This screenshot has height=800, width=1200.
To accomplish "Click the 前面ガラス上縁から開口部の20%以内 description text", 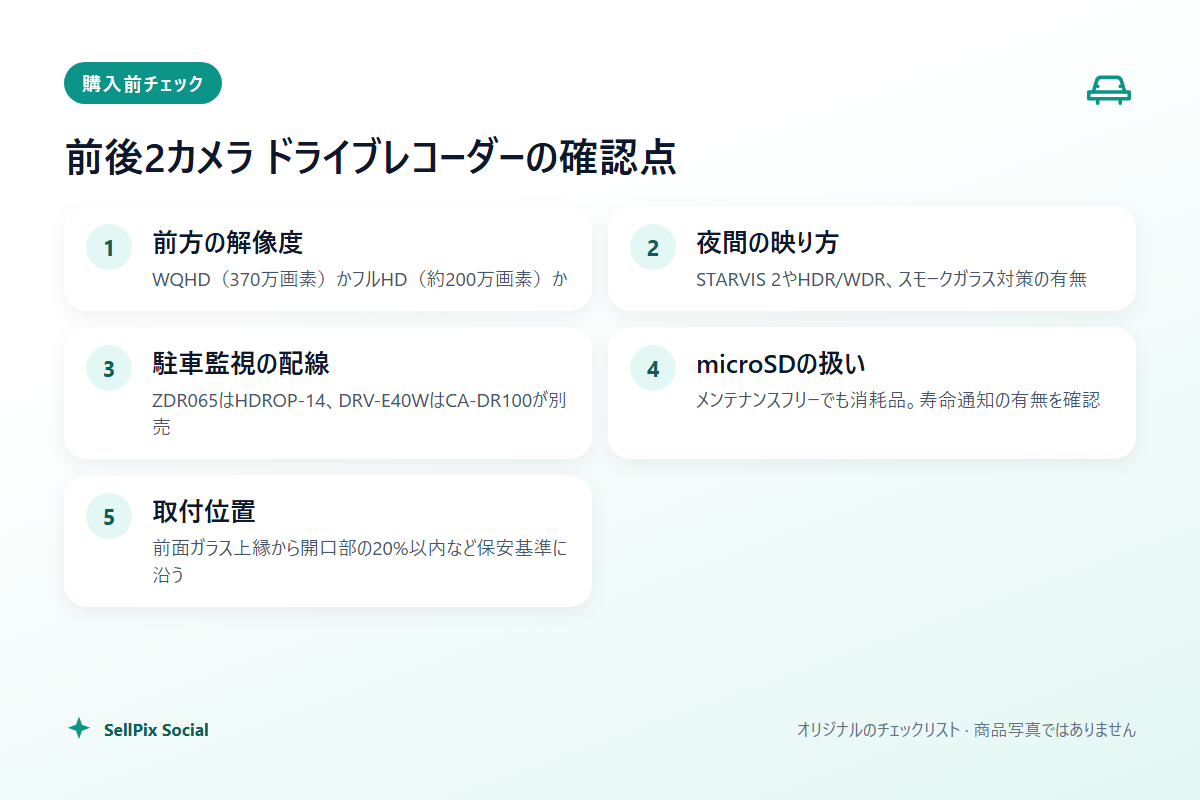I will 359,561.
